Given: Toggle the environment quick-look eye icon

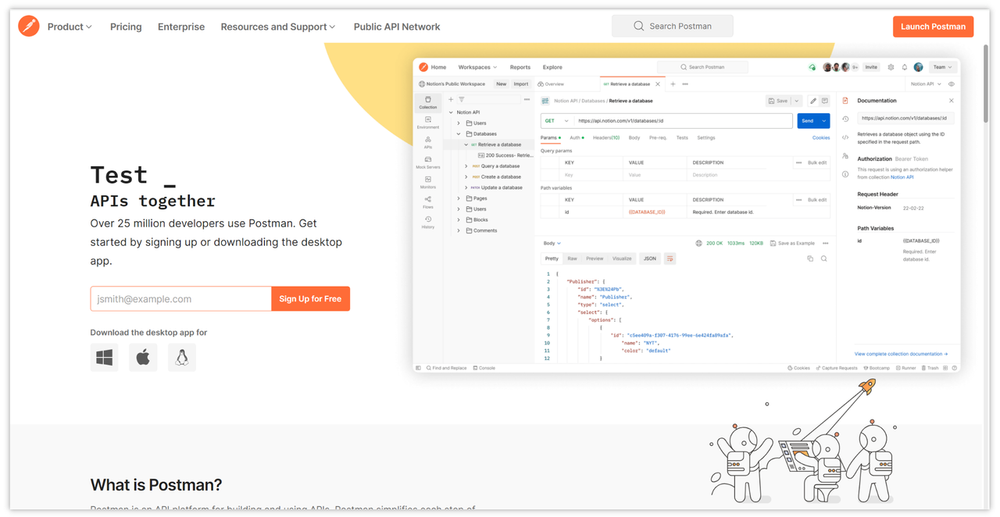Looking at the screenshot, I should pos(952,84).
